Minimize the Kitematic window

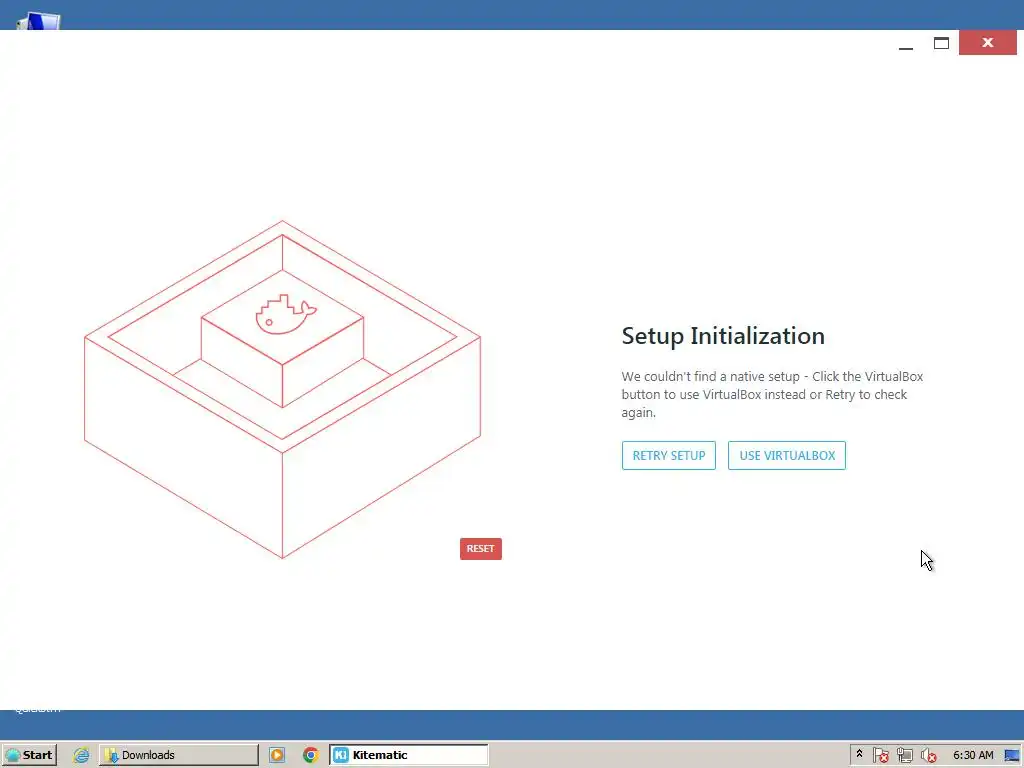905,43
